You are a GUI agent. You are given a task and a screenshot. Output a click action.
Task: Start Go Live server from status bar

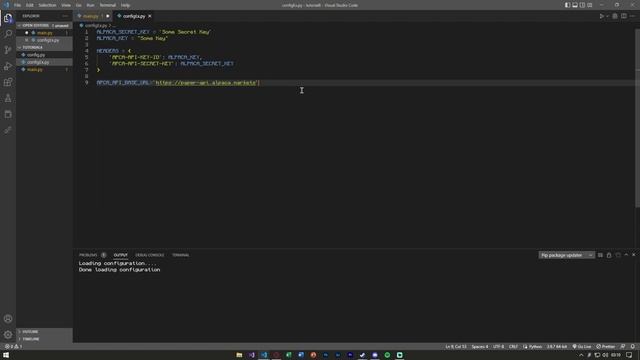pyautogui.click(x=582, y=347)
